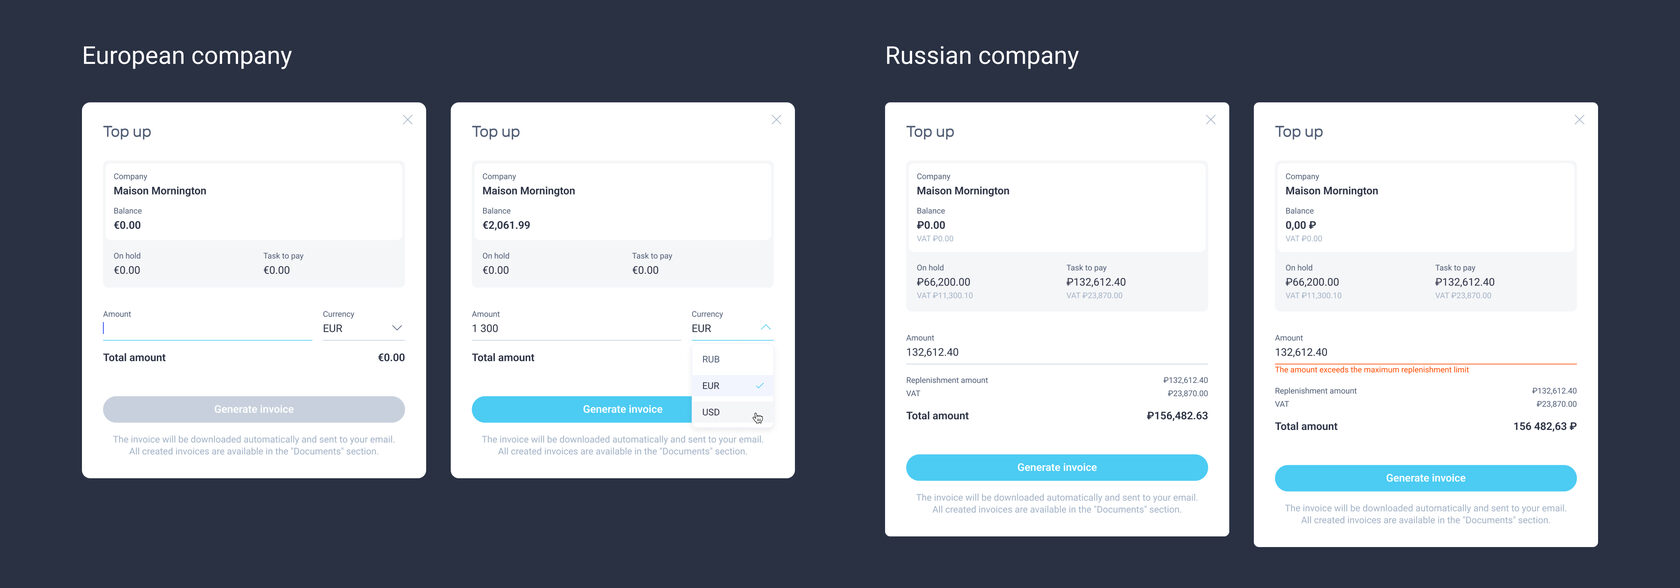Image resolution: width=1680 pixels, height=588 pixels.
Task: Click the Amount field containing 1 300
Action: tap(575, 328)
